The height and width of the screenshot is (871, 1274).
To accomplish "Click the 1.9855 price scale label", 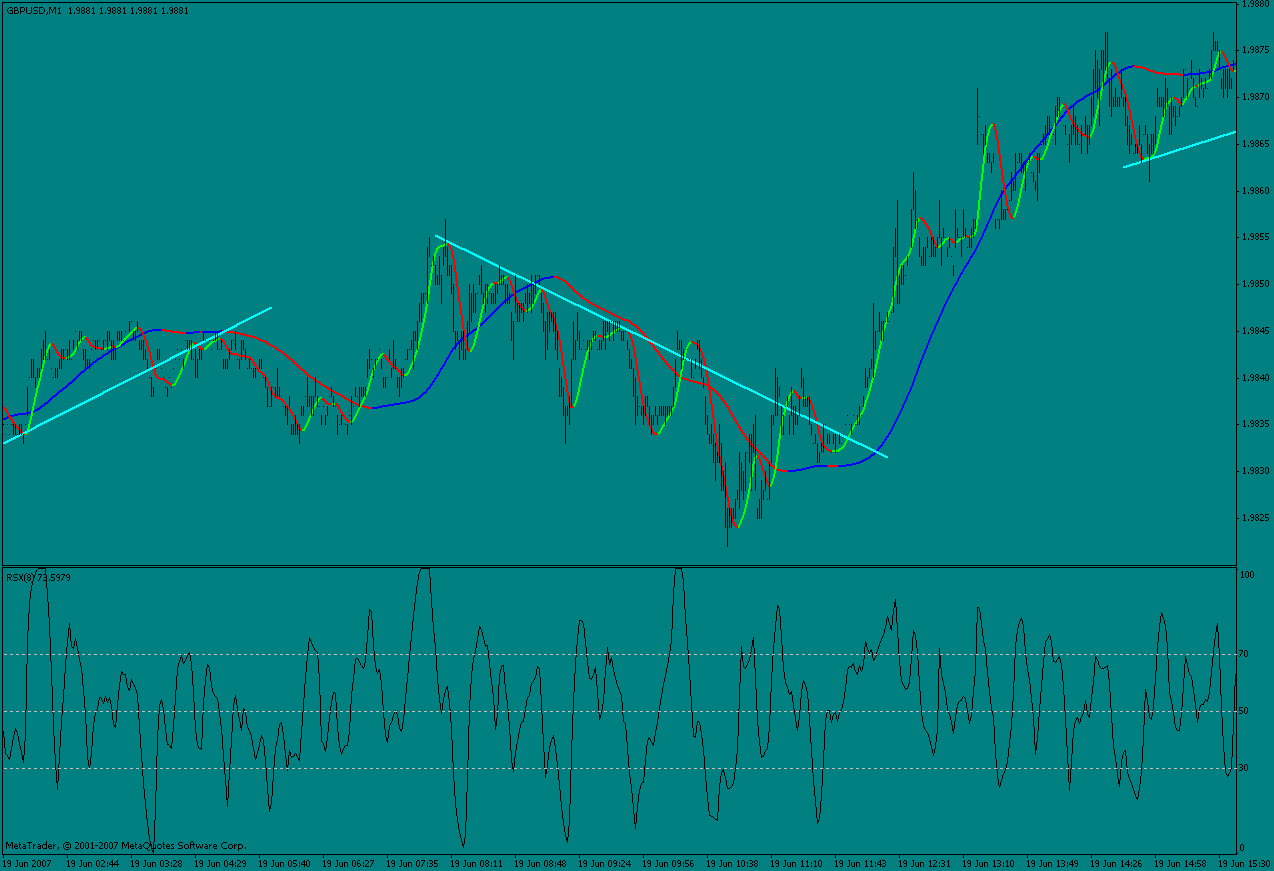I will point(1256,237).
